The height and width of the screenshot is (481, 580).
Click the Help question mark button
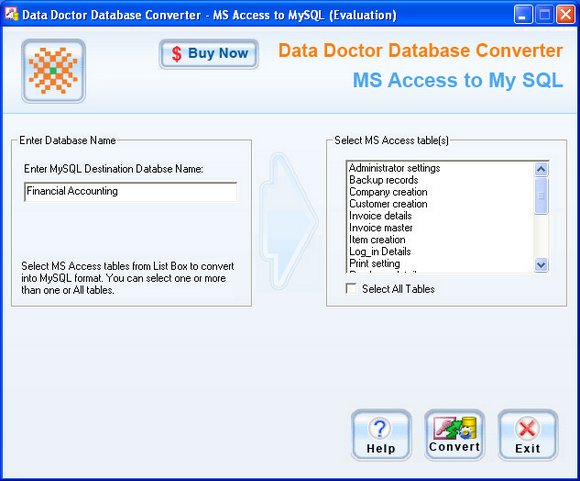pos(381,435)
